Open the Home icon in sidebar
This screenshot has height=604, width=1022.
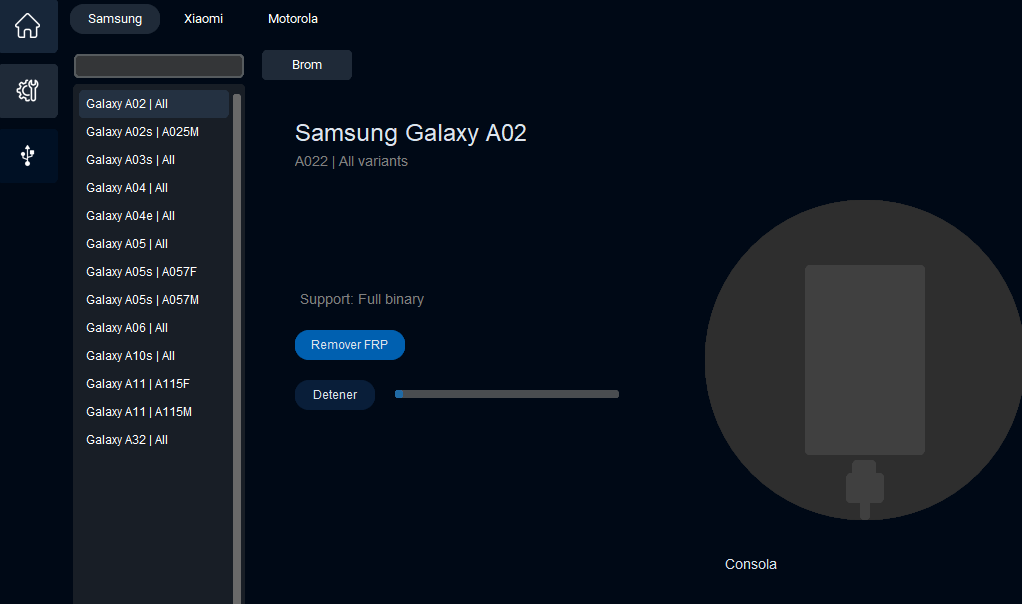[28, 26]
